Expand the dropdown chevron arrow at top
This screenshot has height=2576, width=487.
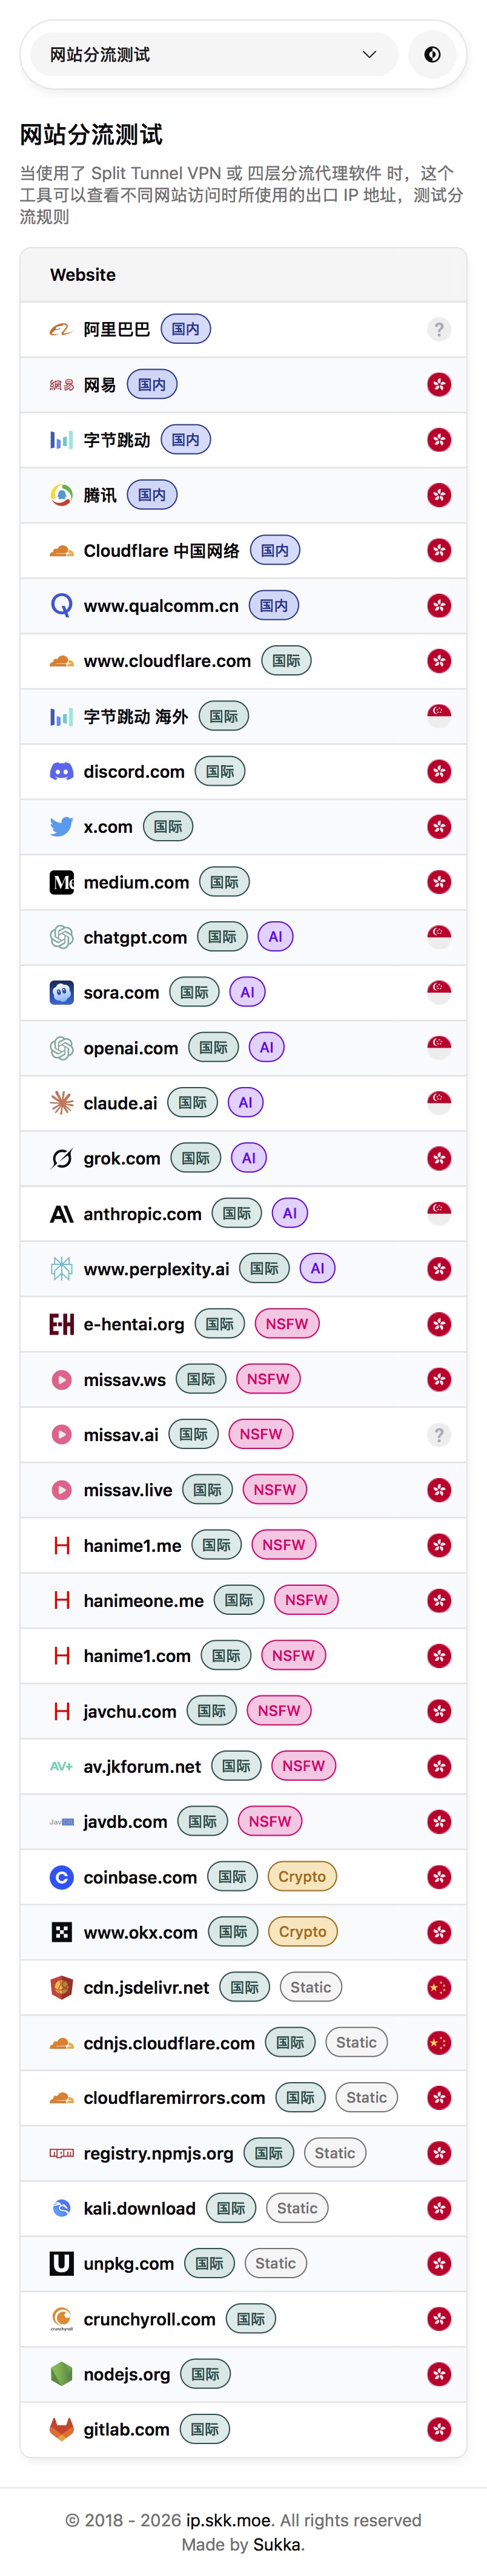click(x=369, y=54)
